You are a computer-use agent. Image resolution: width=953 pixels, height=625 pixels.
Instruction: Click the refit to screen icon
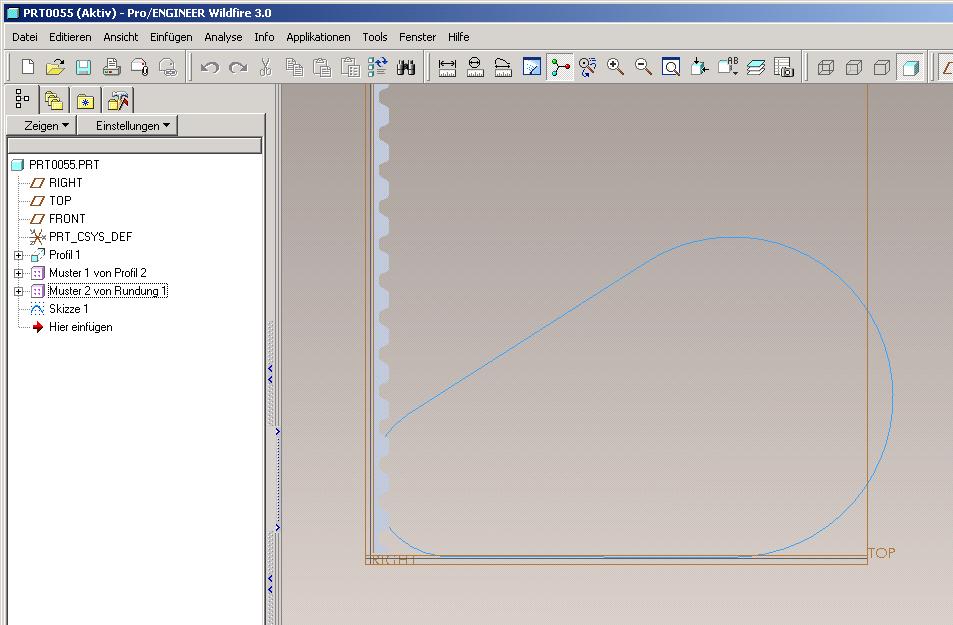671,67
